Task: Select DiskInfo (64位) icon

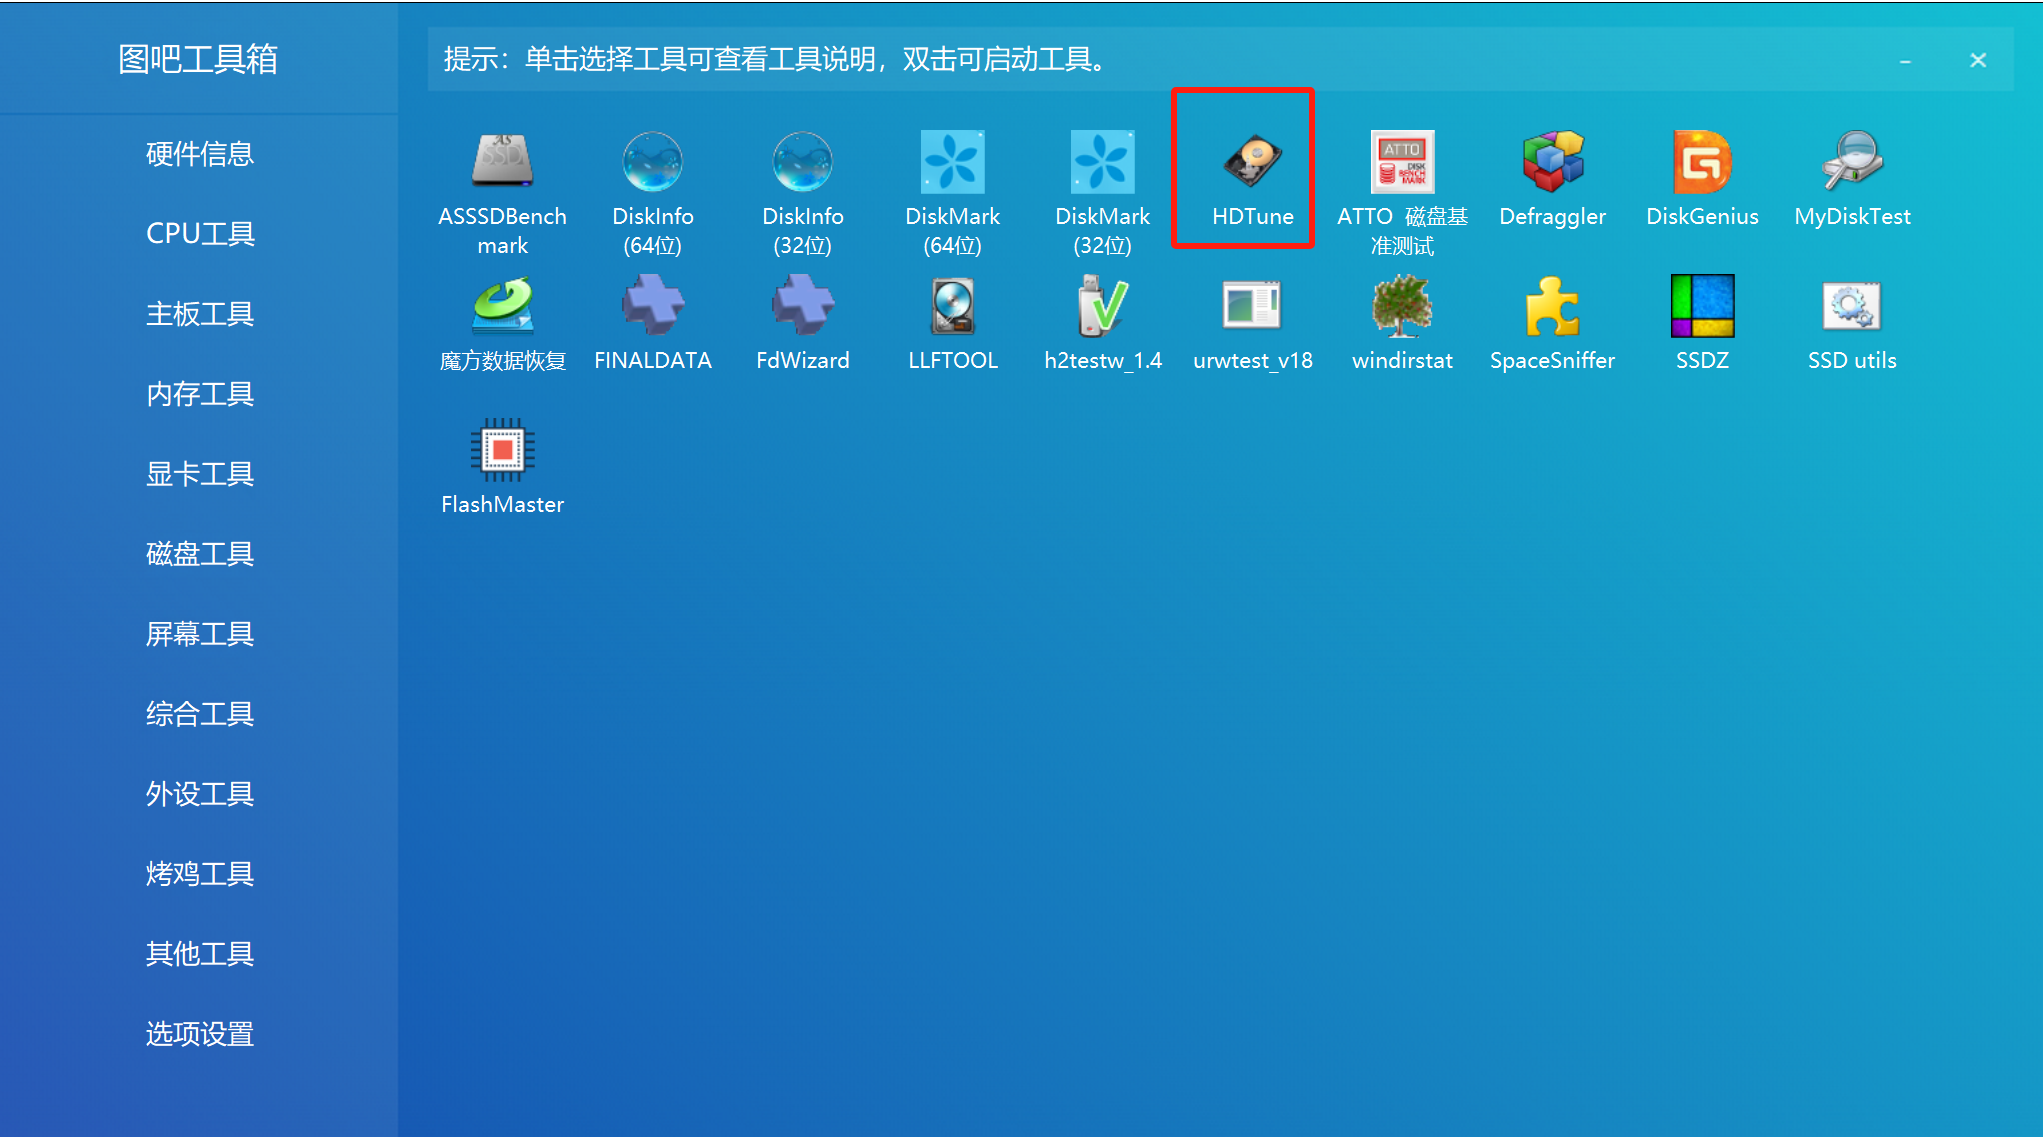Action: [x=652, y=162]
